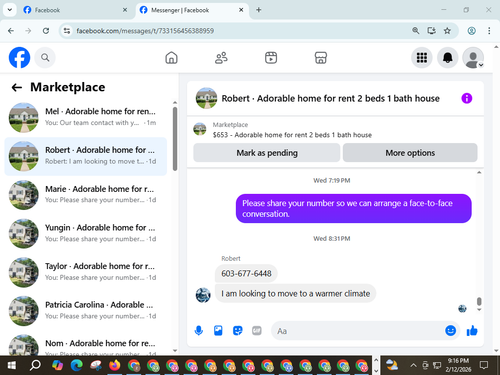The image size is (500, 375).
Task: Reload the page
Action: pos(46,31)
